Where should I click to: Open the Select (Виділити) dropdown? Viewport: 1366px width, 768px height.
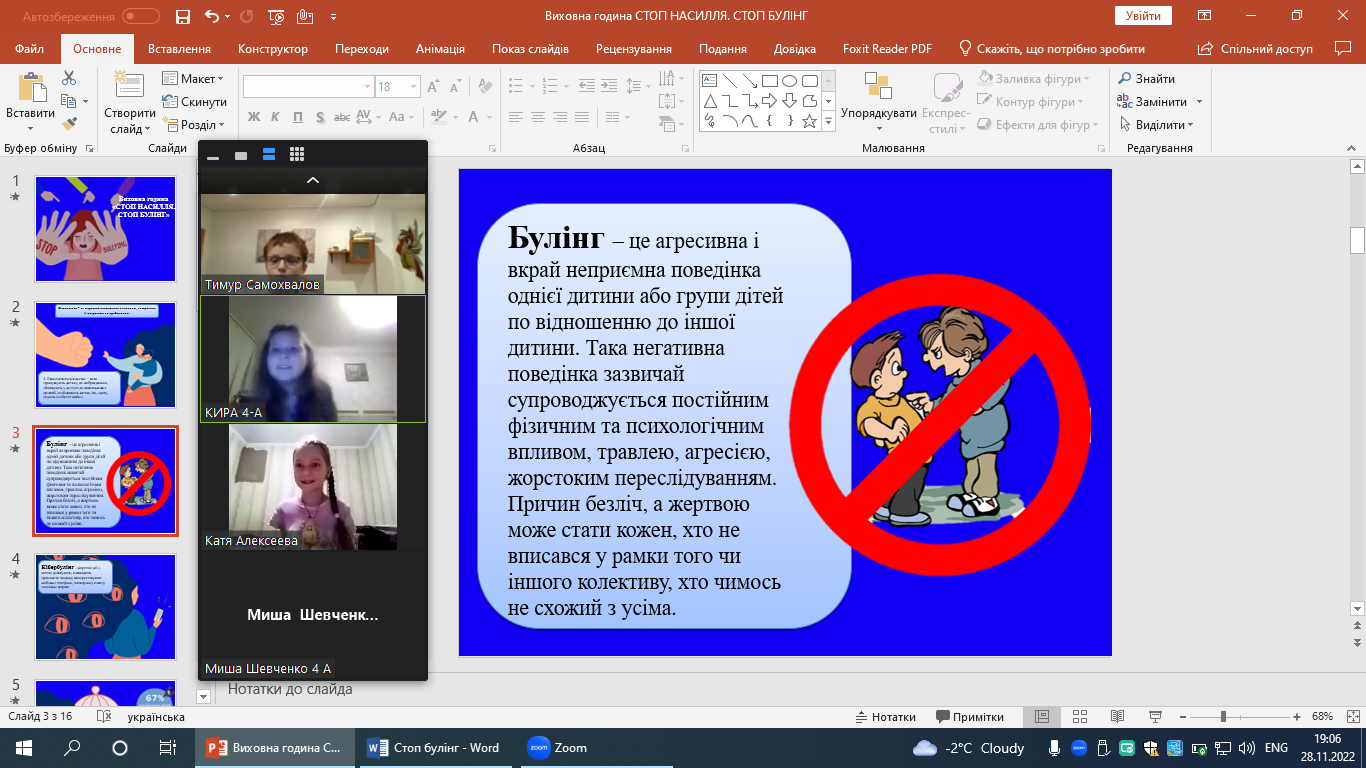coord(1157,125)
